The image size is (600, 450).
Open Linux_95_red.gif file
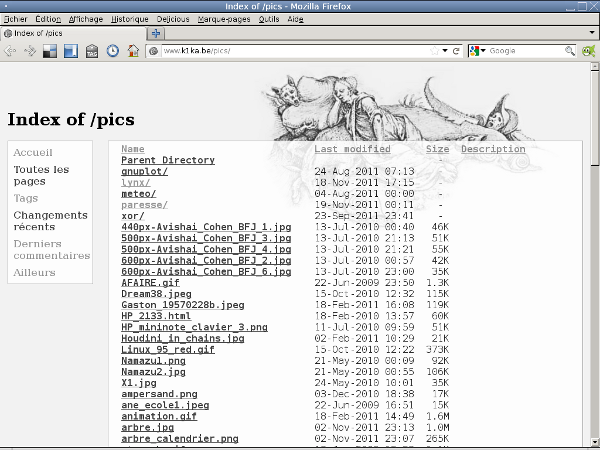tap(168, 349)
